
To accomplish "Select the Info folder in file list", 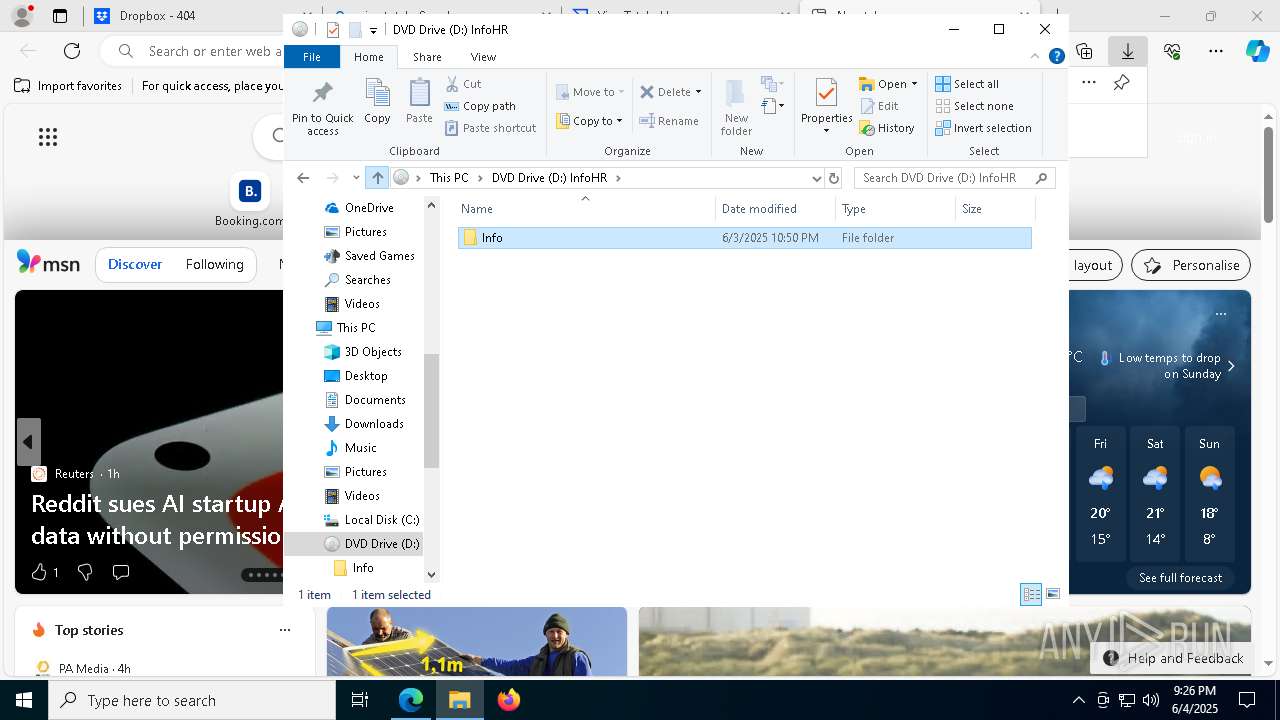I will click(x=744, y=238).
